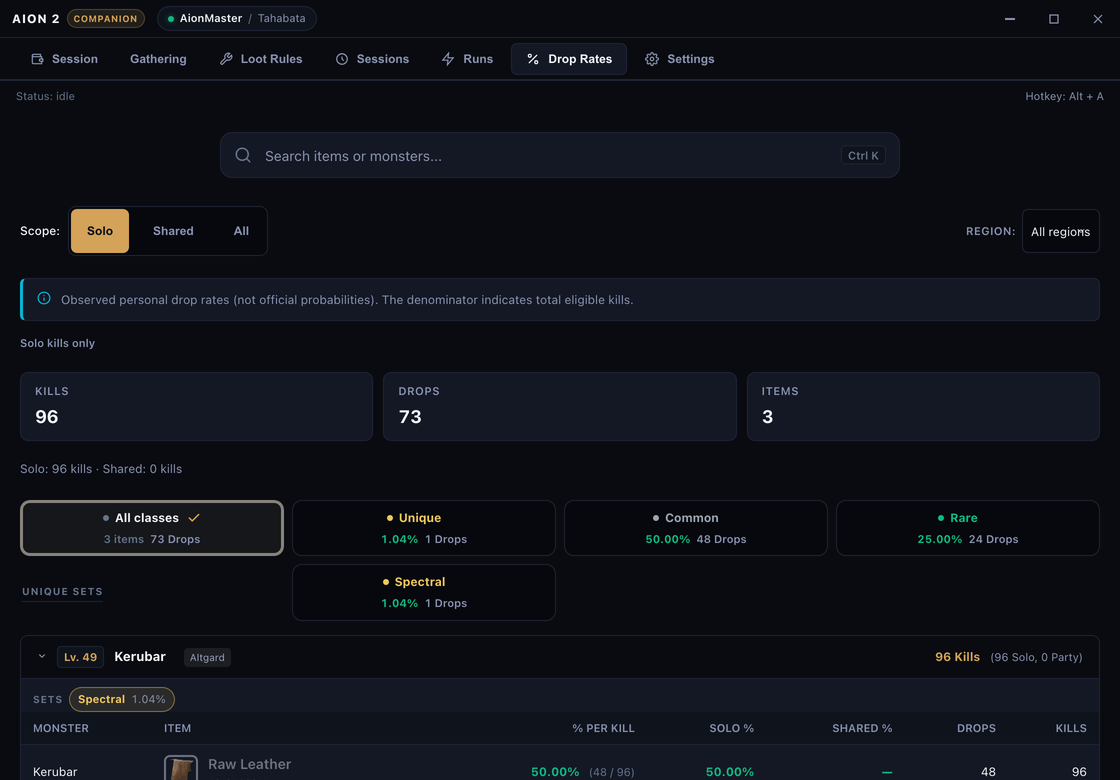Filter by the Unique rarity card
The width and height of the screenshot is (1120, 780).
click(424, 528)
